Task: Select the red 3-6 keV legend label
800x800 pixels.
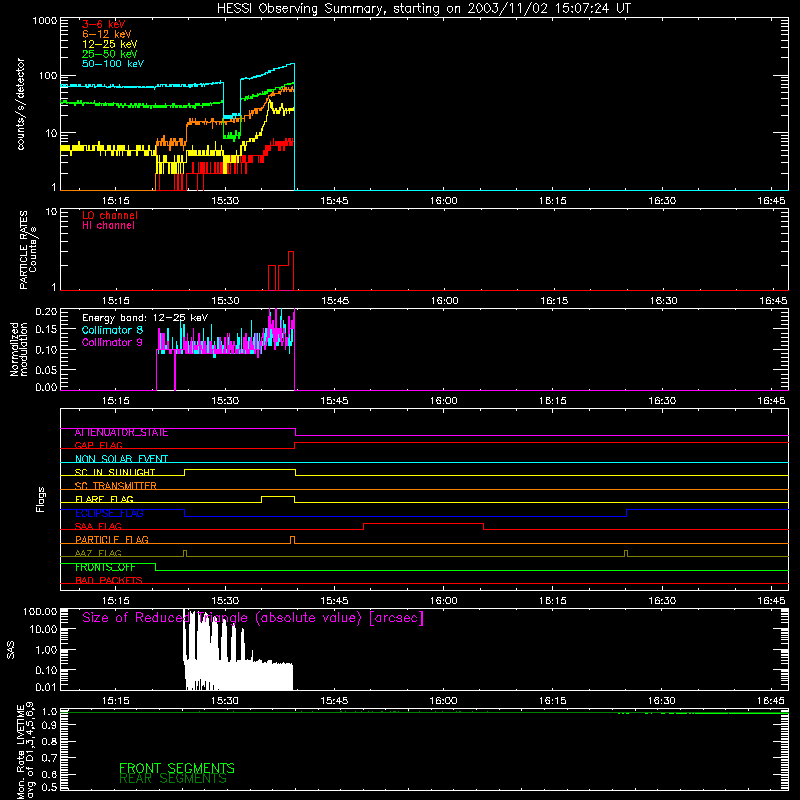Action: point(104,24)
